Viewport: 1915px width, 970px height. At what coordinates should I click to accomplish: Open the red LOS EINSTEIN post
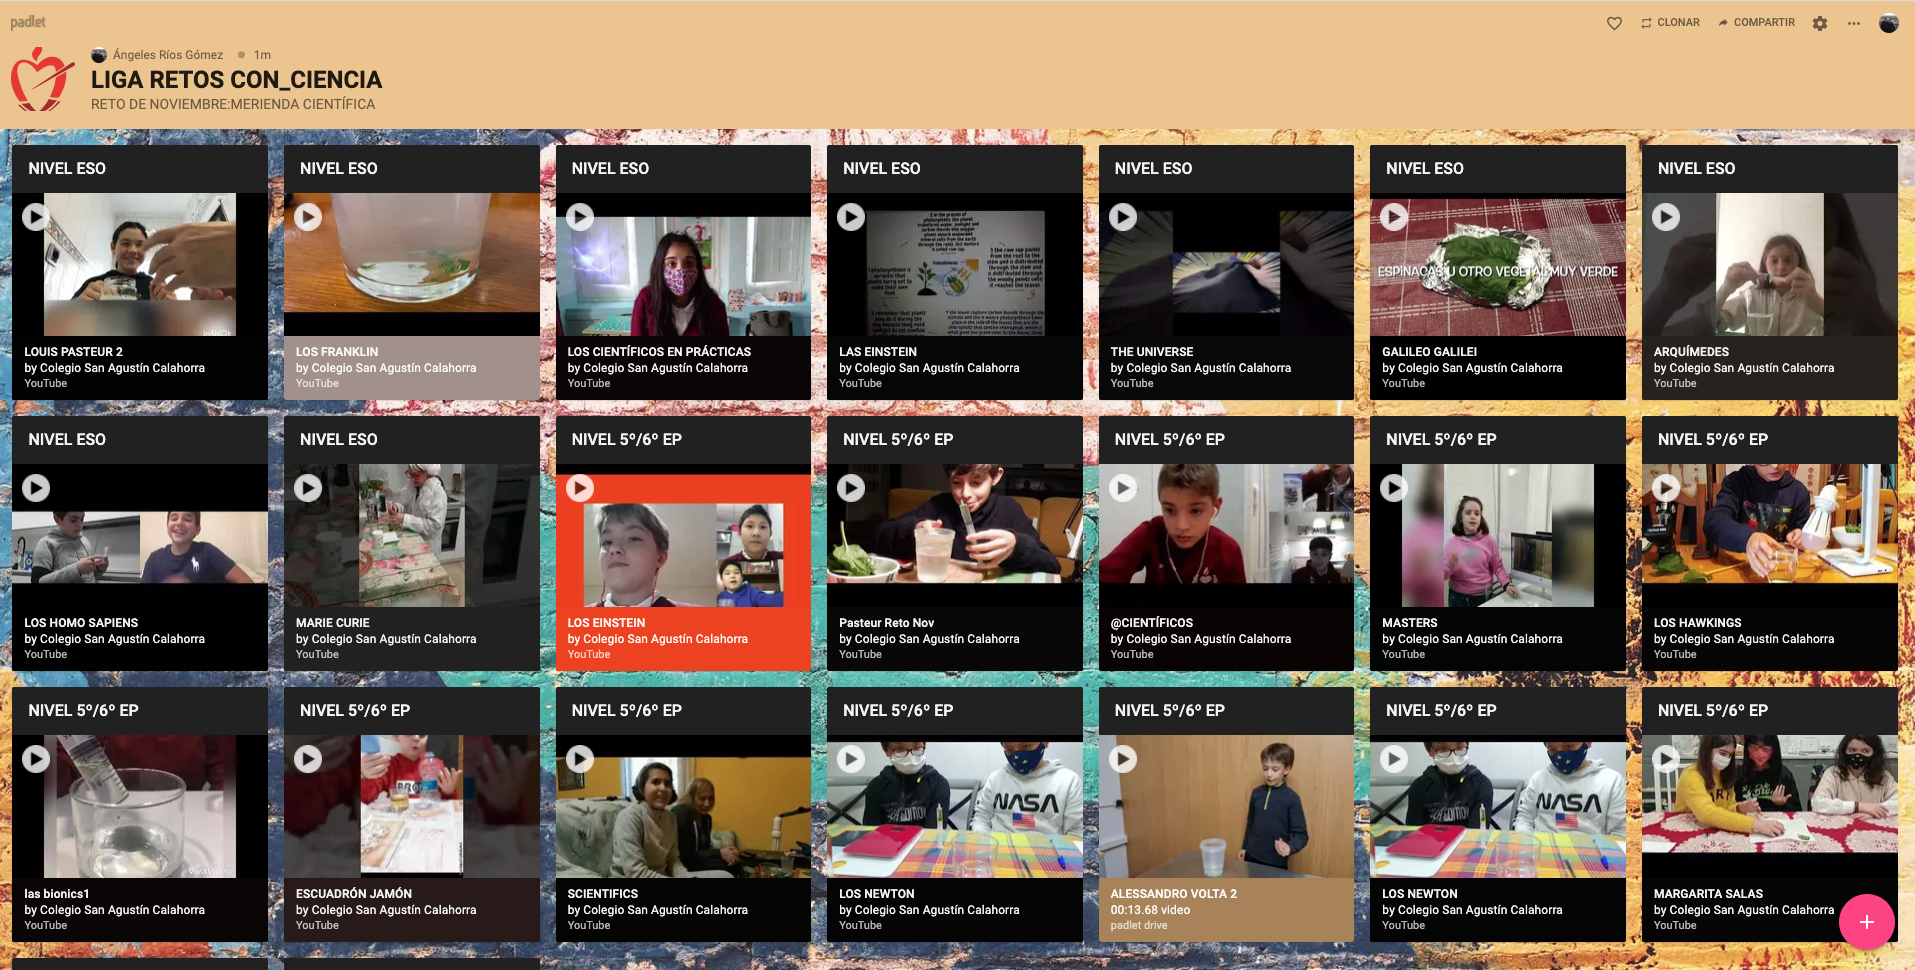click(683, 550)
